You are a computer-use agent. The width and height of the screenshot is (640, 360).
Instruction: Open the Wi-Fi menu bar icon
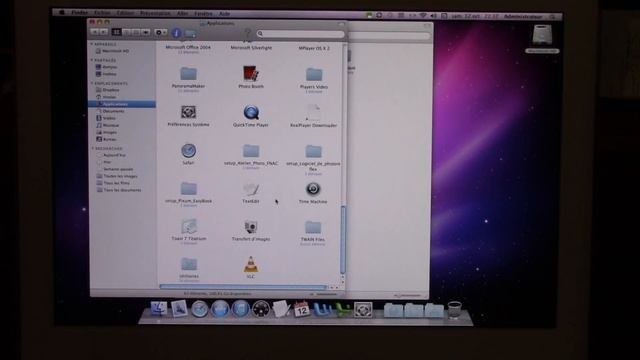tap(423, 16)
